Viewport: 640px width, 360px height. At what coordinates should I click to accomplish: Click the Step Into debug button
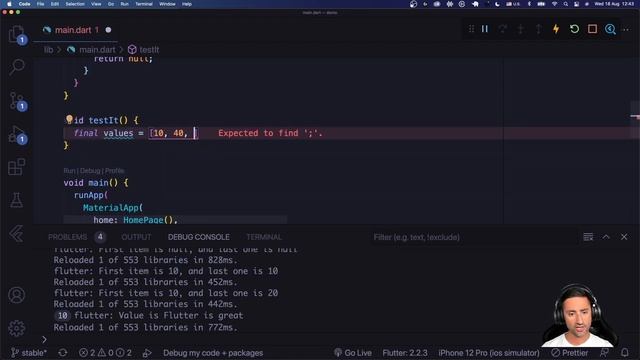tap(521, 29)
